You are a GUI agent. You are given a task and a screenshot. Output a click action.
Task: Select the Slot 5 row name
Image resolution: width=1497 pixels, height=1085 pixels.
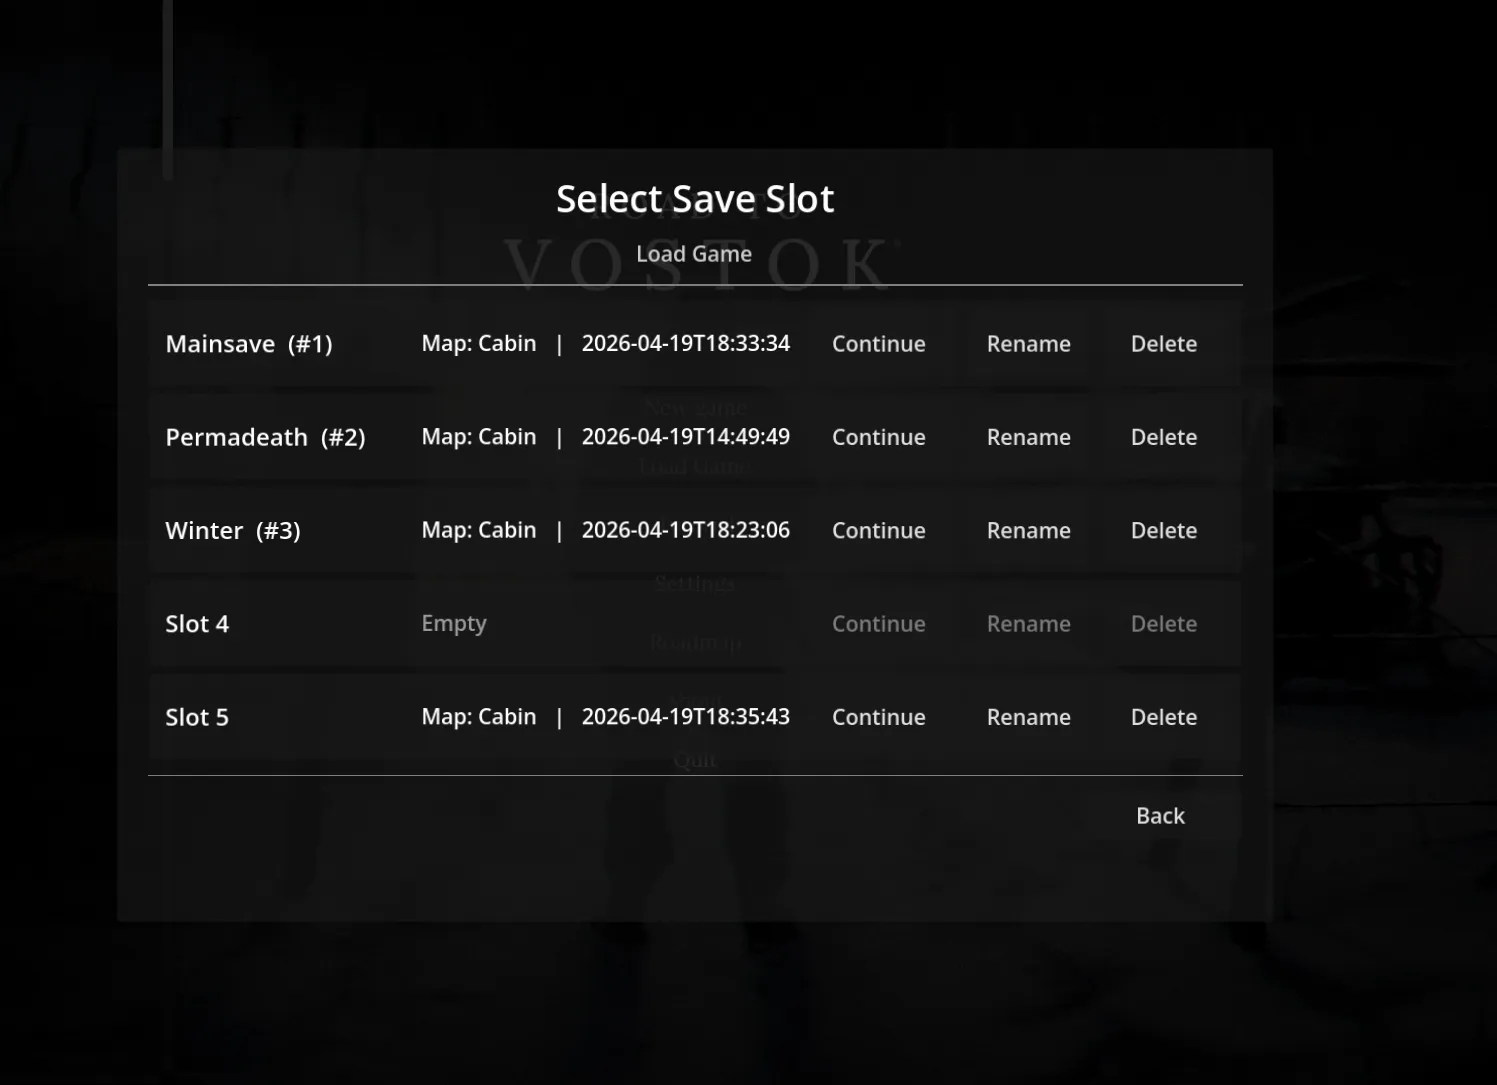(197, 717)
